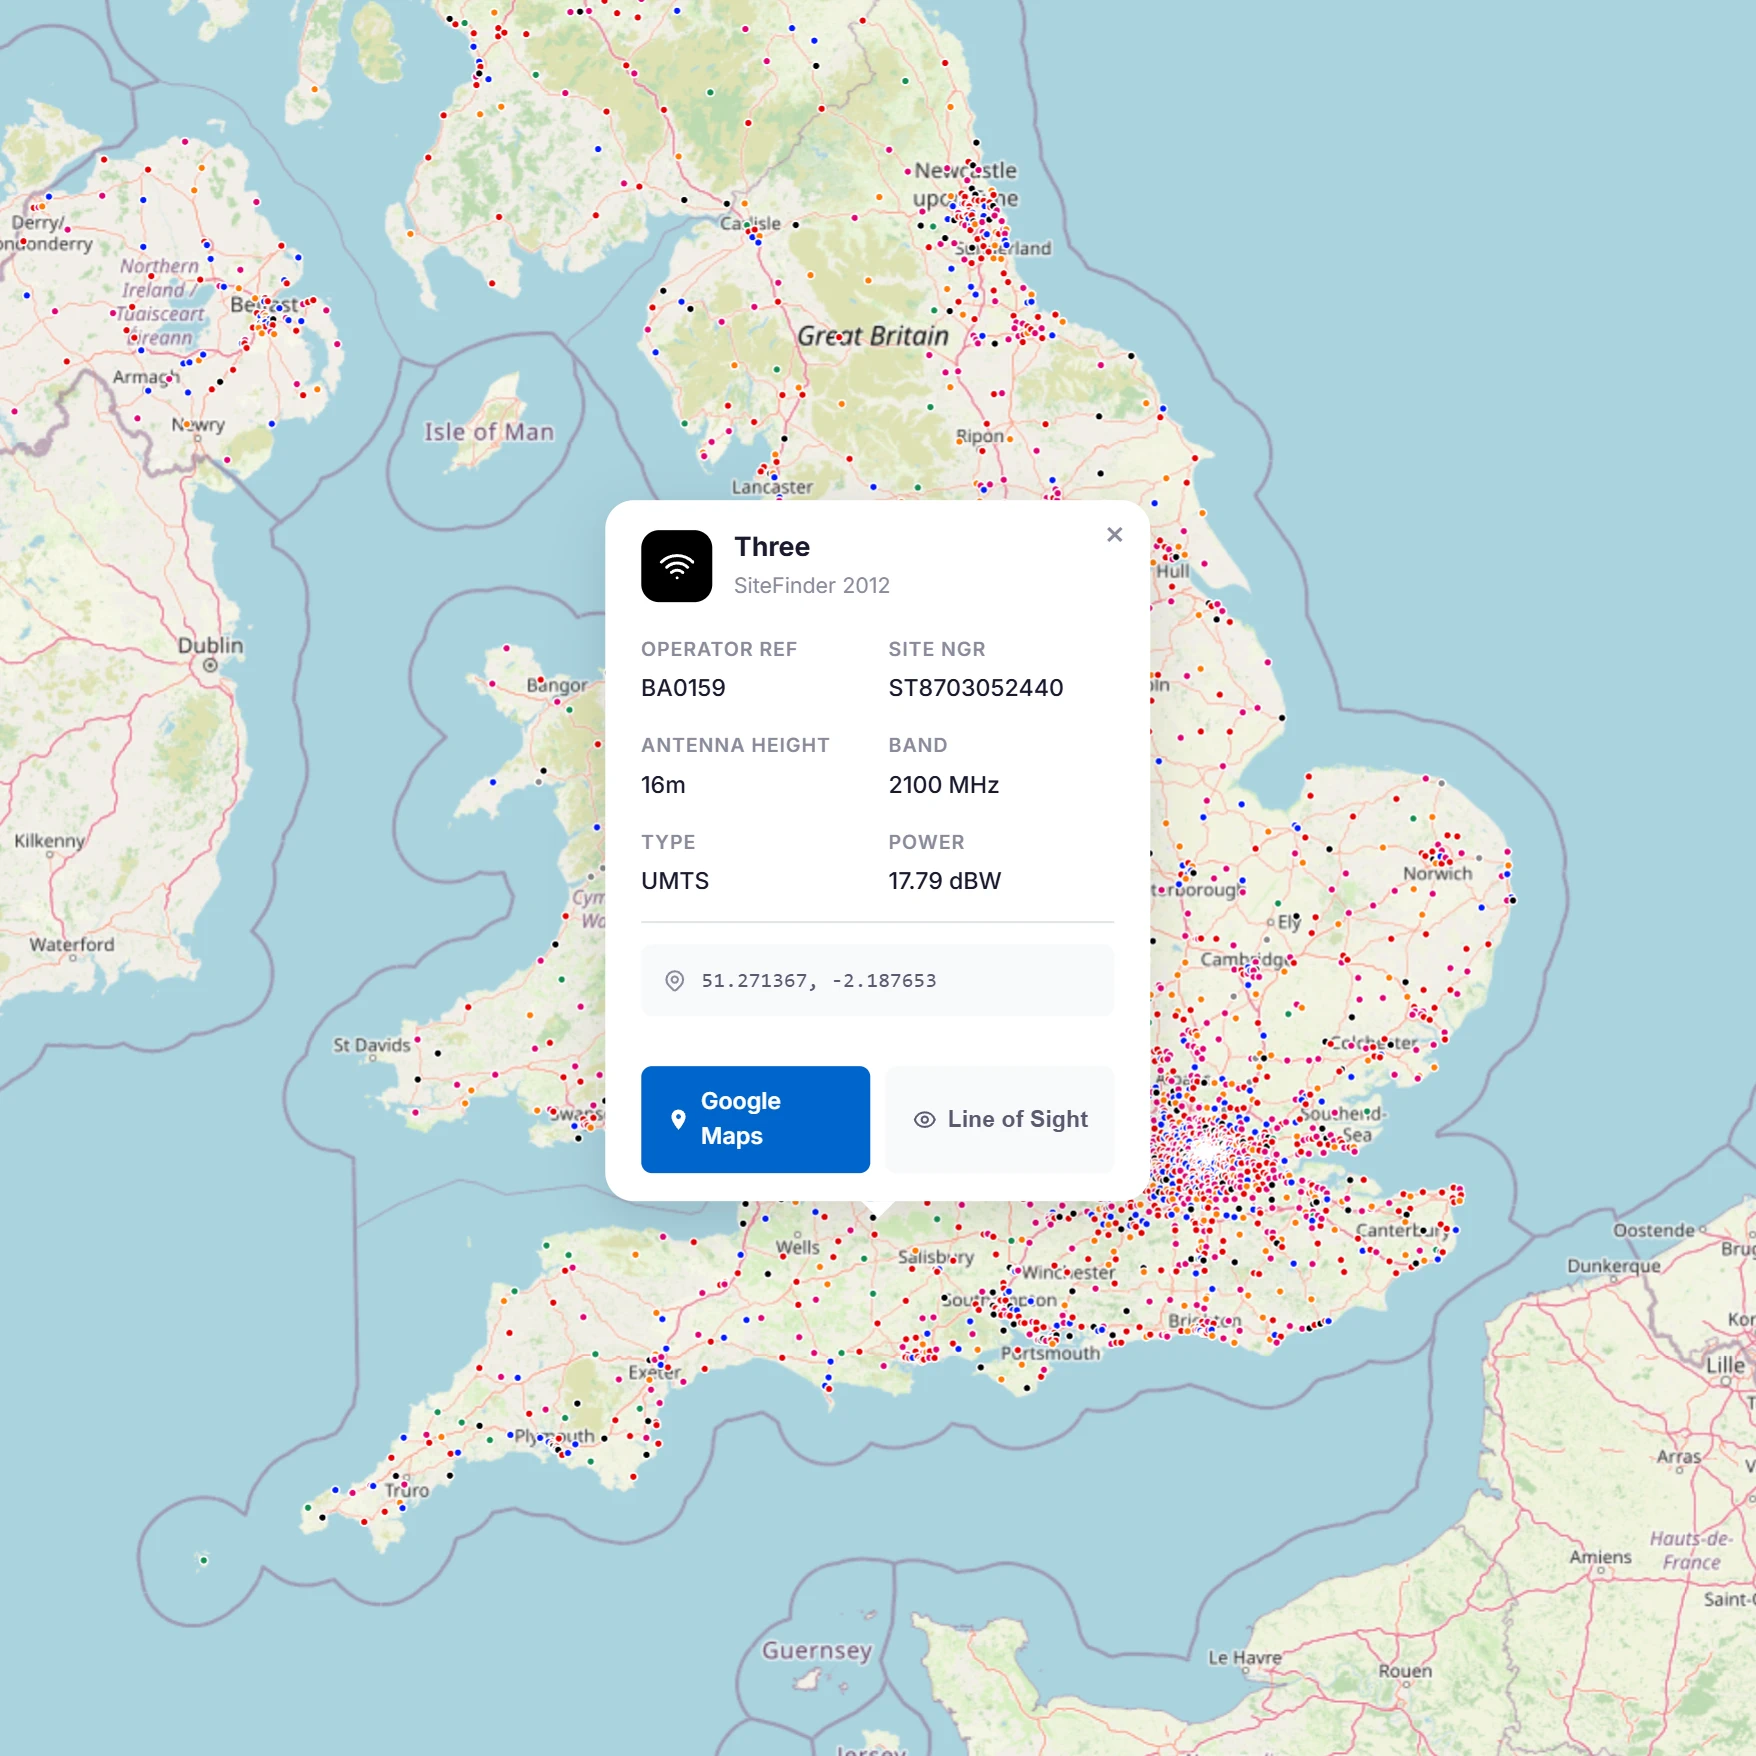Click the Oostende map label
Image resolution: width=1756 pixels, height=1756 pixels.
(1654, 1230)
